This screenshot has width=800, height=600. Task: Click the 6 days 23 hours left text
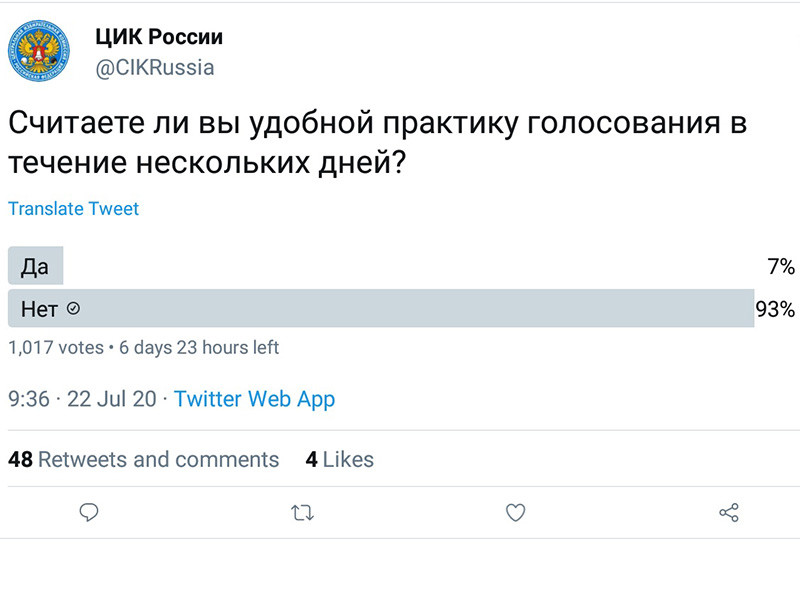pyautogui.click(x=199, y=348)
